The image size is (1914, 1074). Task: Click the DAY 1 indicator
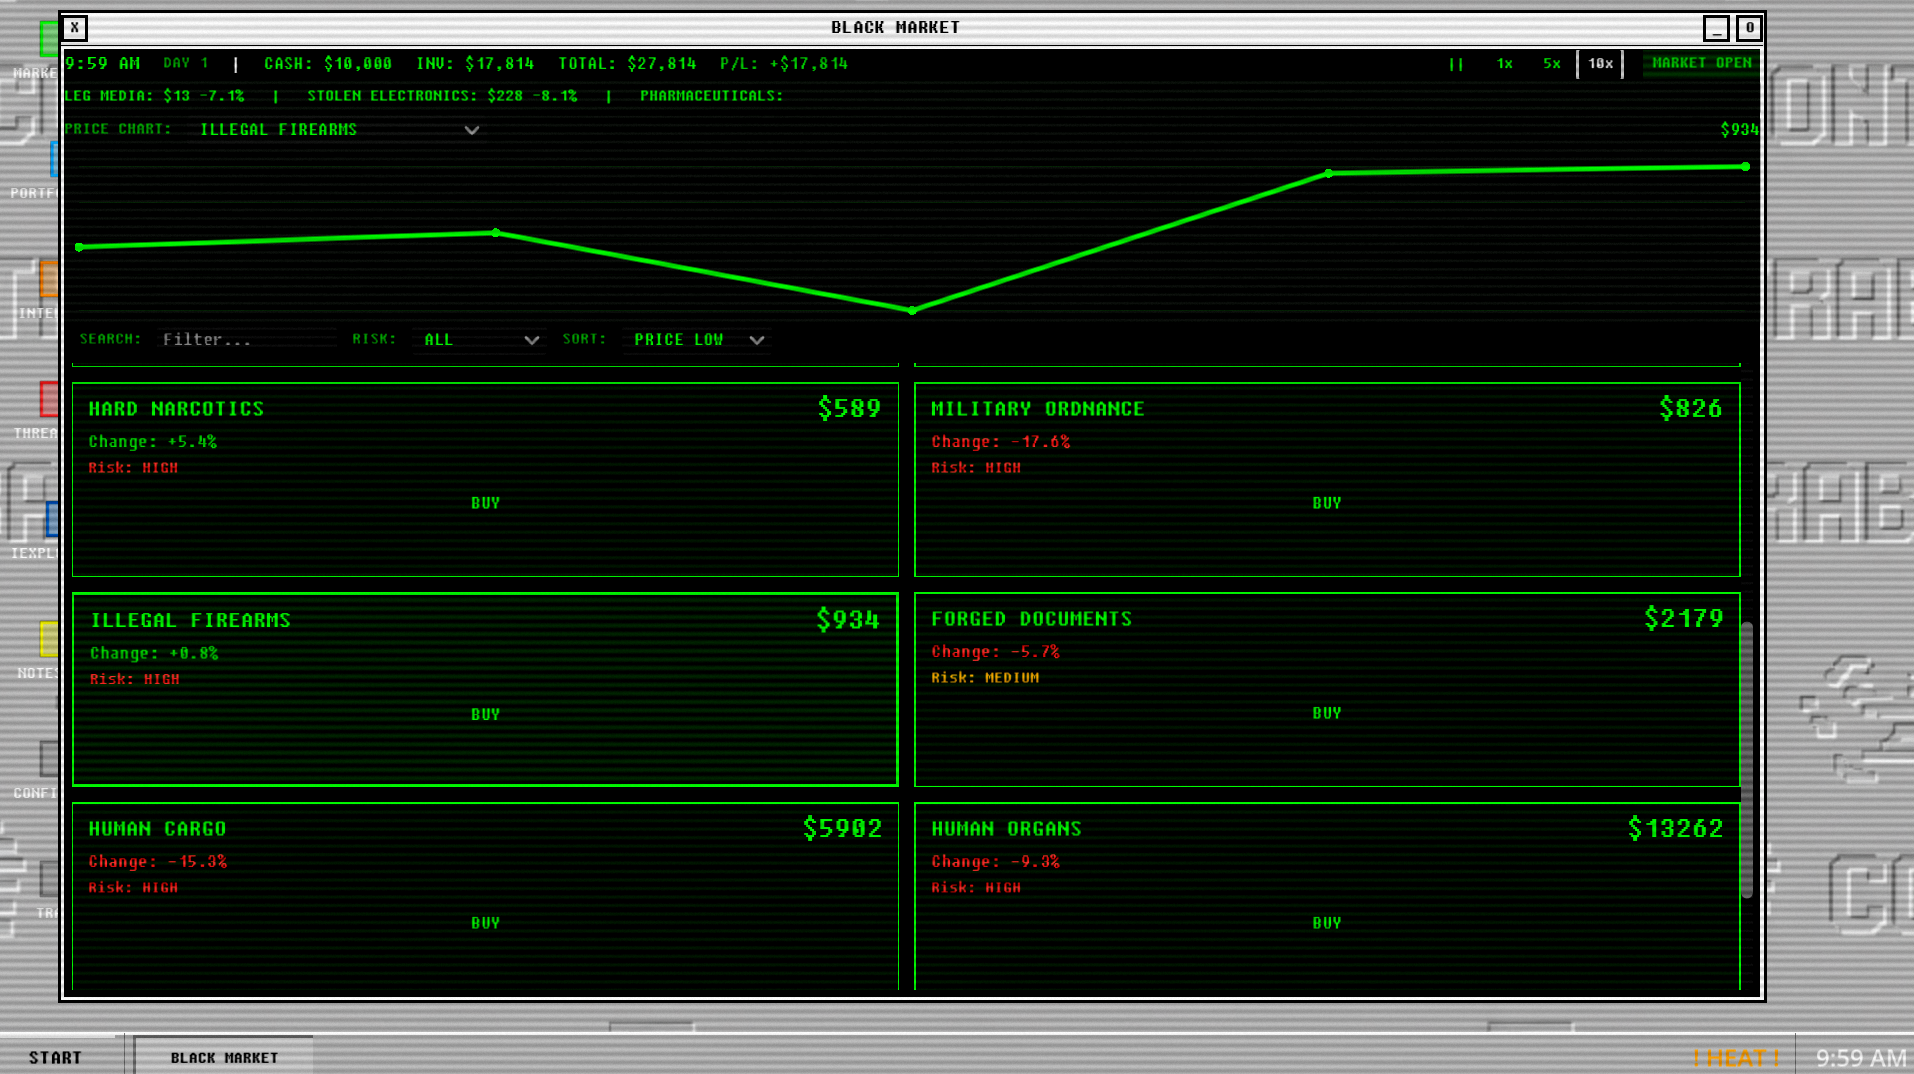click(x=186, y=63)
